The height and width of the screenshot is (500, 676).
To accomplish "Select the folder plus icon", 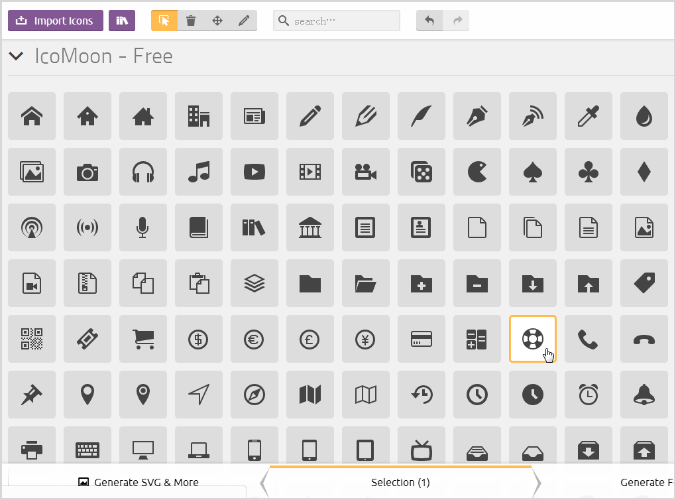I will point(421,283).
